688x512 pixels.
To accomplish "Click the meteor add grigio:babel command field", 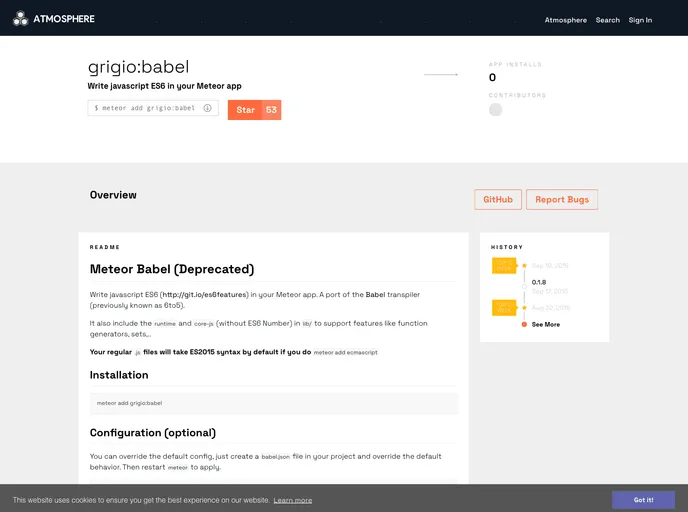I will 153,108.
